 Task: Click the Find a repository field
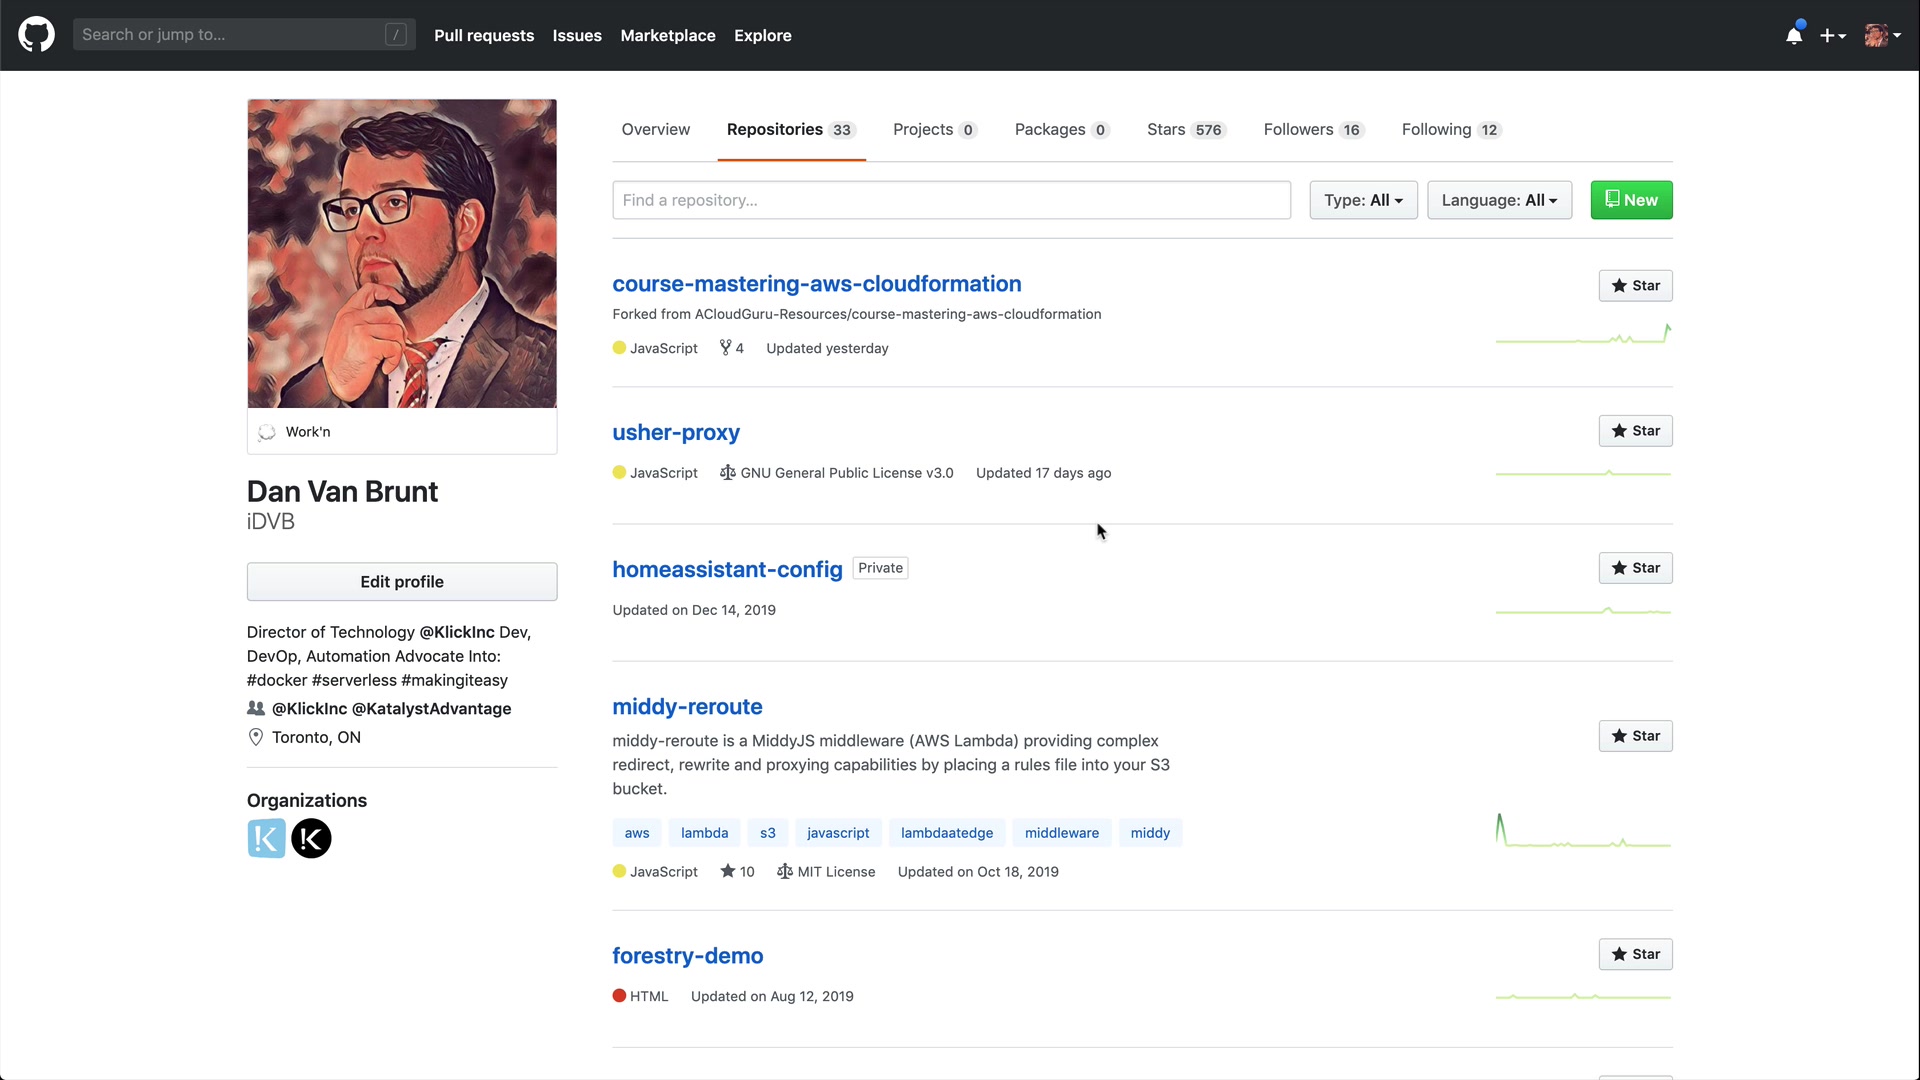(951, 200)
